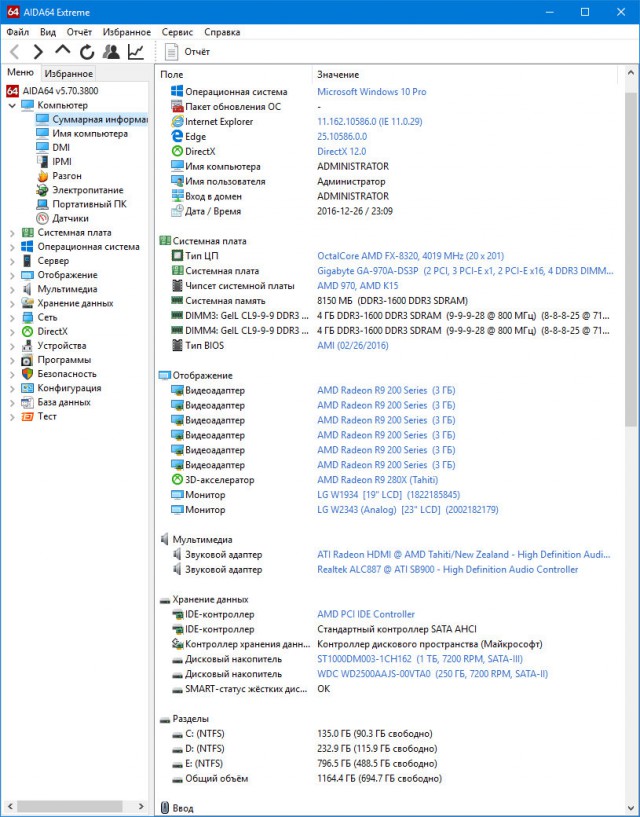Click the 3D-акселератор row icon
640x817 pixels.
point(177,480)
